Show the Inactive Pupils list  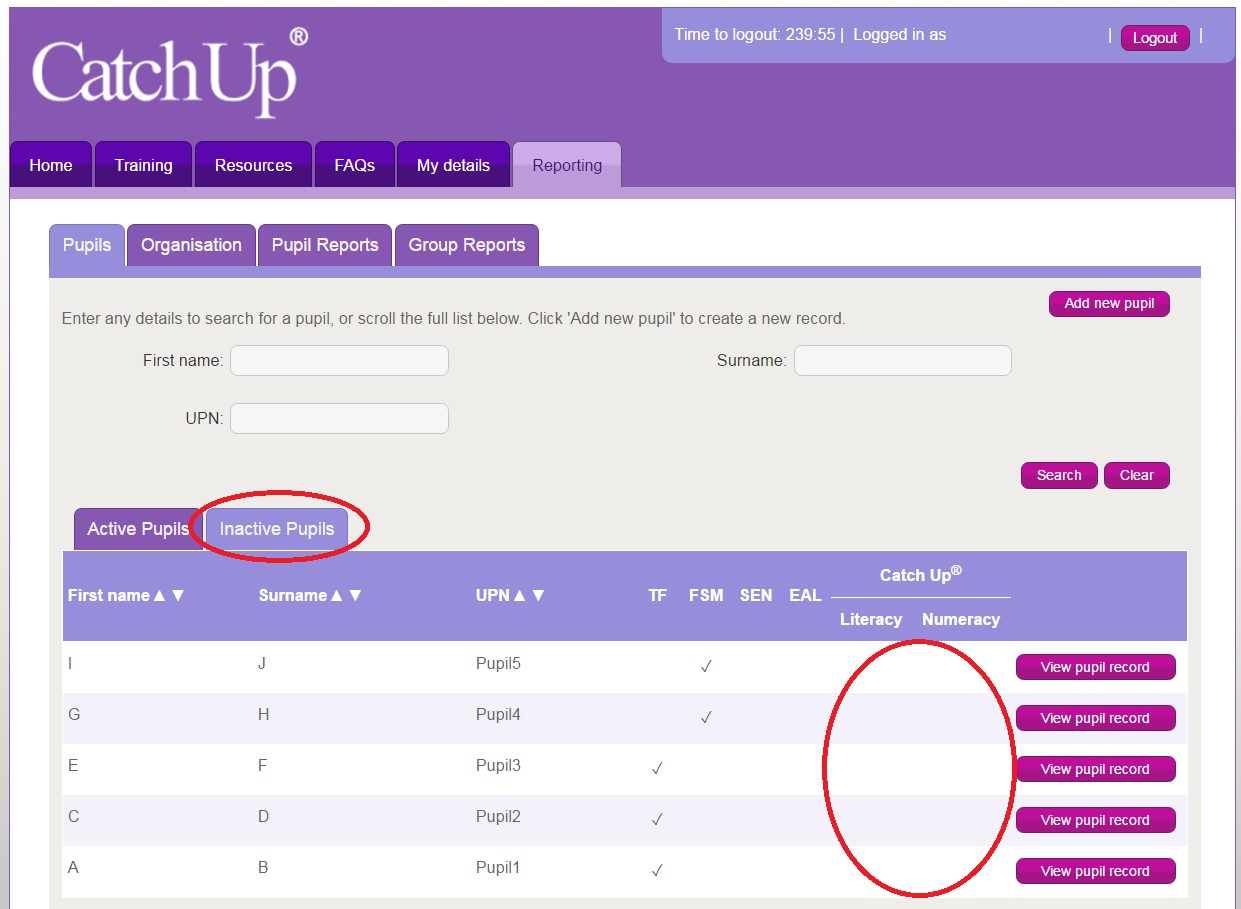point(277,529)
